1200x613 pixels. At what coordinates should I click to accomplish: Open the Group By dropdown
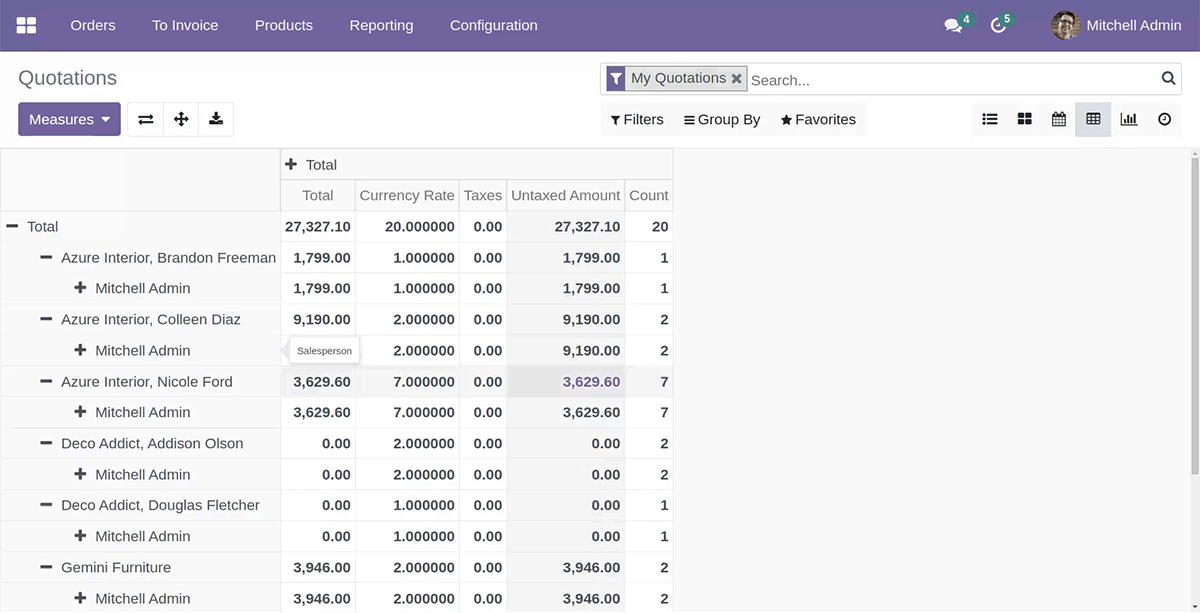coord(722,119)
